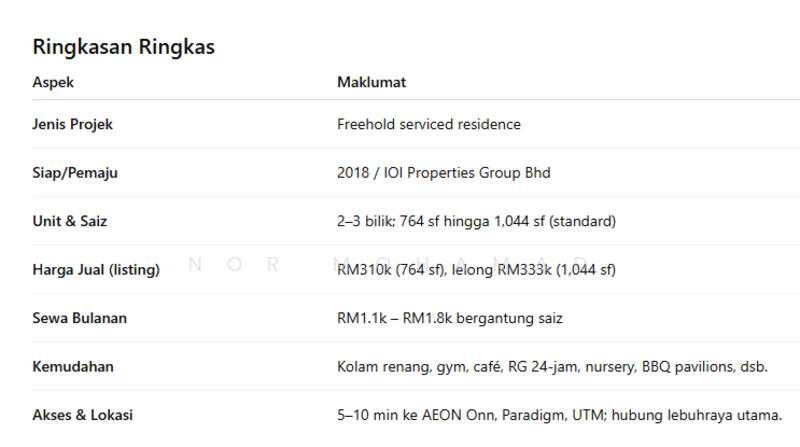Click the Ringkasan Ringkas heading
Screen dimensions: 800x447
(124, 47)
